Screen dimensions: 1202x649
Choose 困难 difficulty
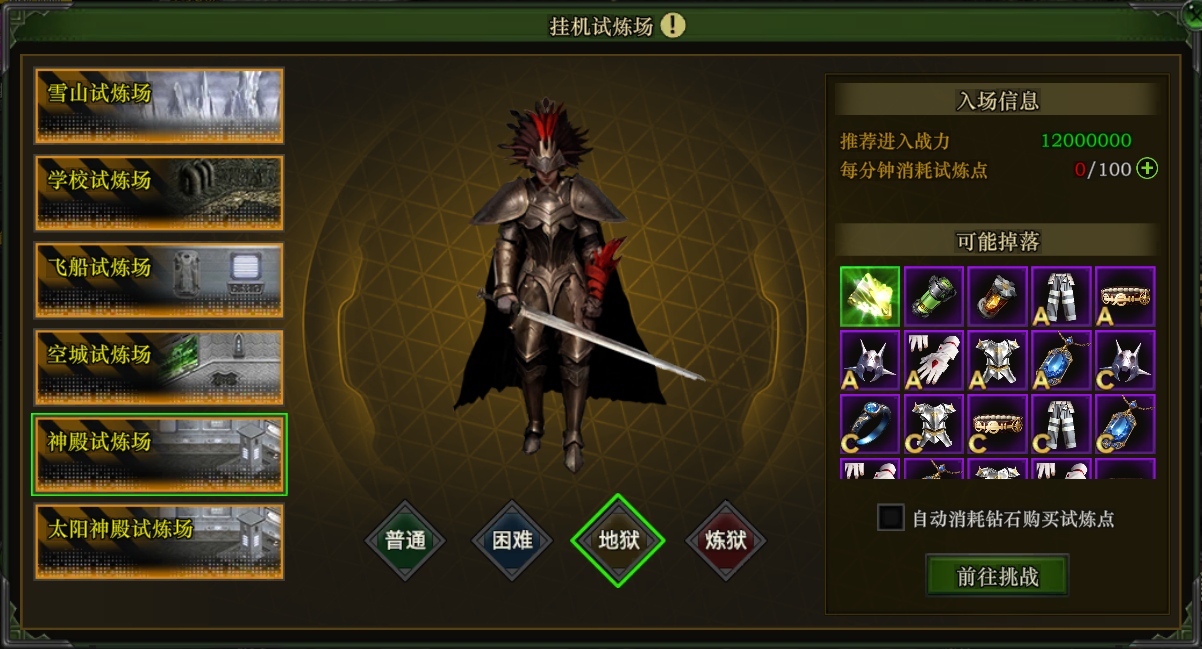[x=512, y=541]
